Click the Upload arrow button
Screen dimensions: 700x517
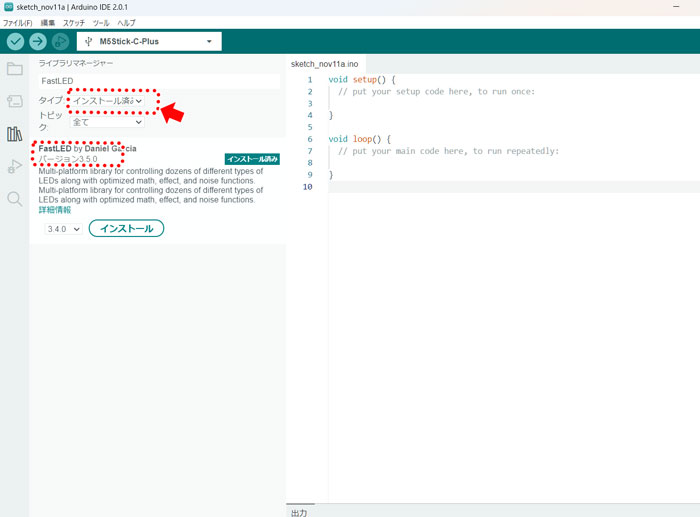[38, 42]
